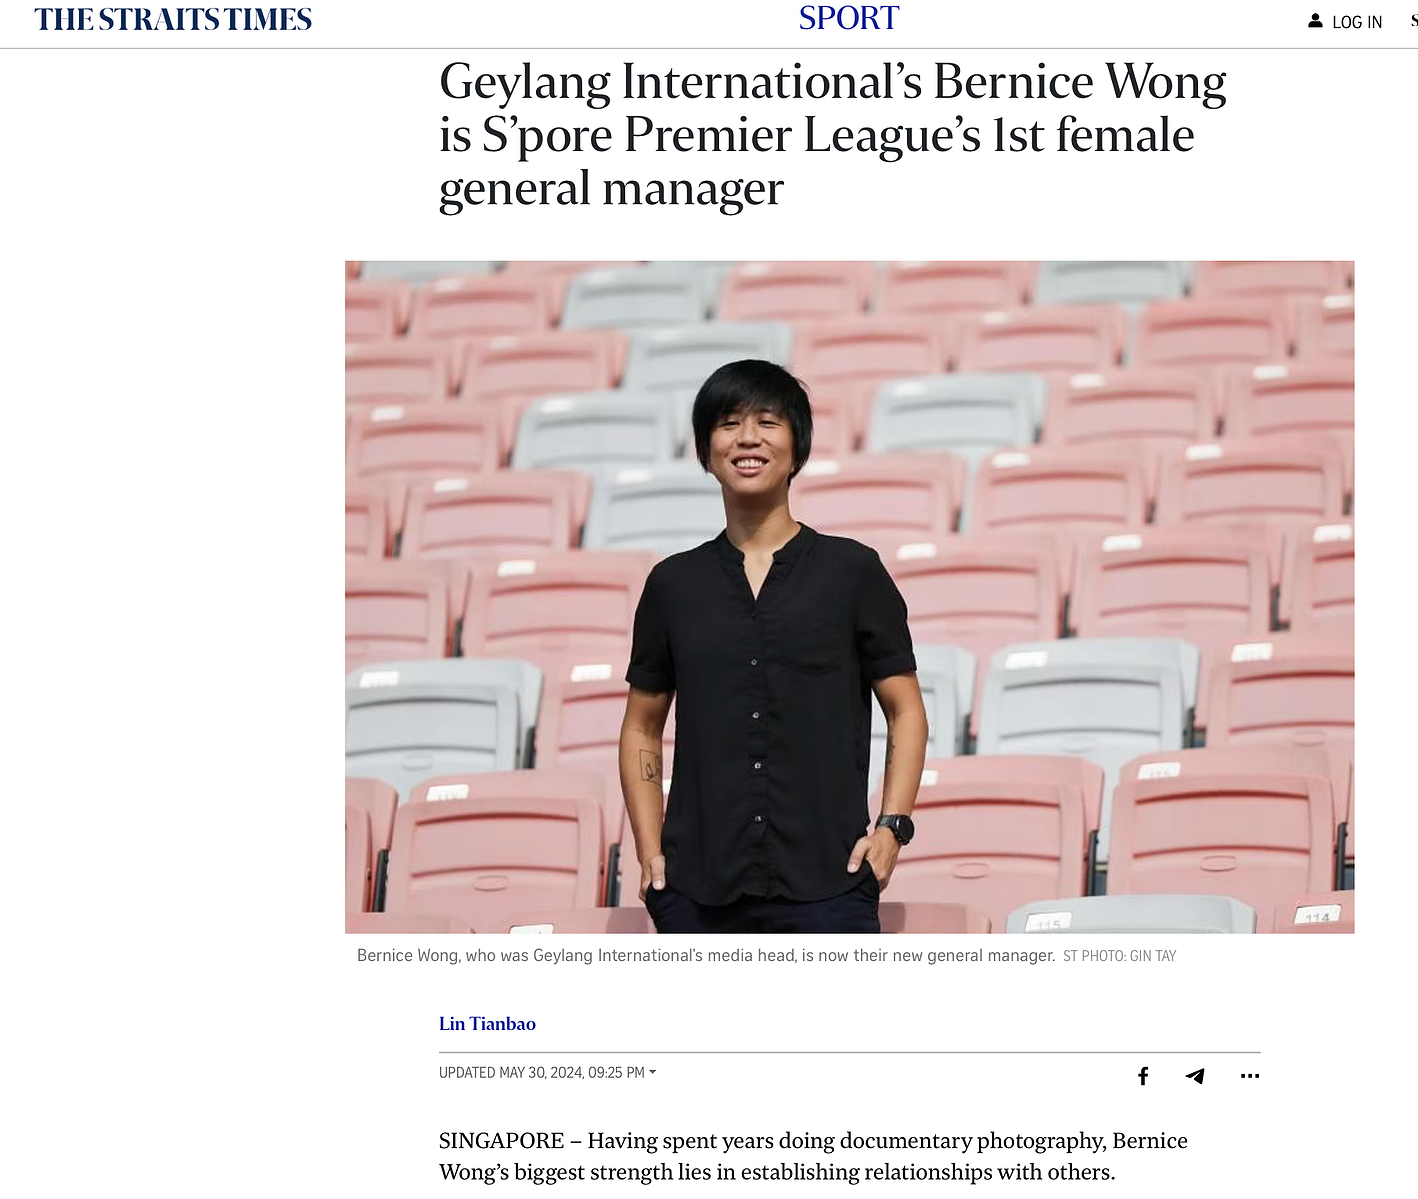The width and height of the screenshot is (1418, 1199).
Task: Share the article on Facebook
Action: pos(1143,1076)
